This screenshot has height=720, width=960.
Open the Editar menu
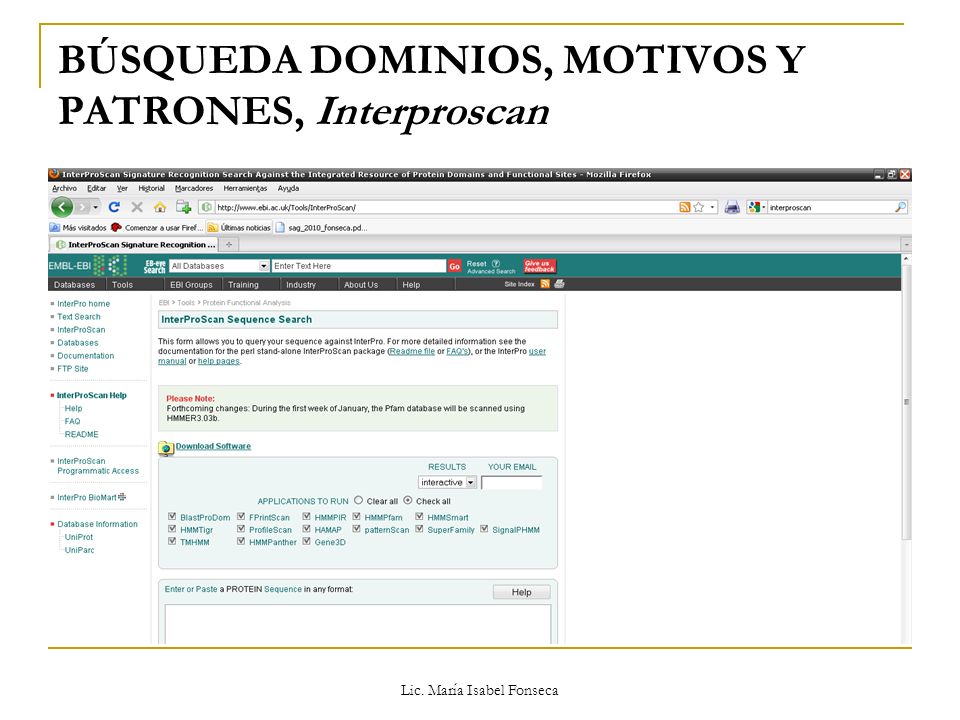point(96,189)
